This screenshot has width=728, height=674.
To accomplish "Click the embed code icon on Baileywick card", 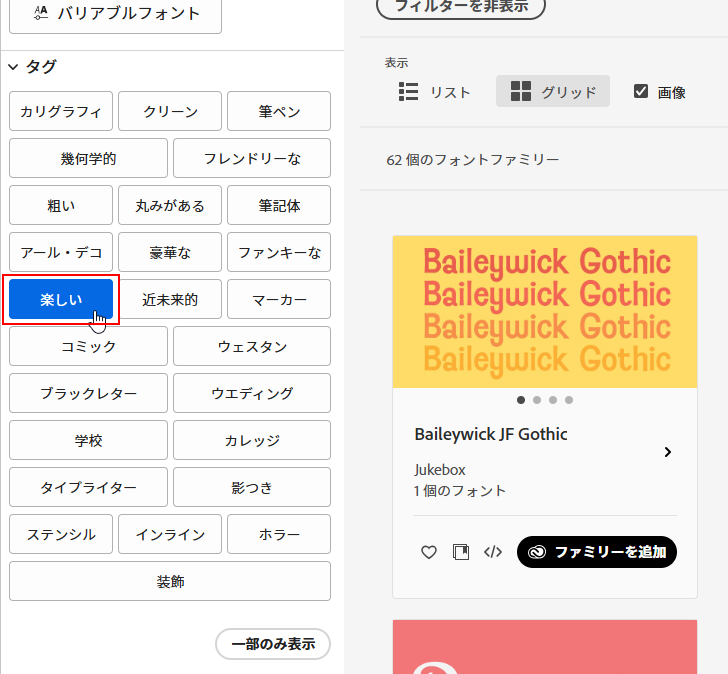I will (x=493, y=552).
